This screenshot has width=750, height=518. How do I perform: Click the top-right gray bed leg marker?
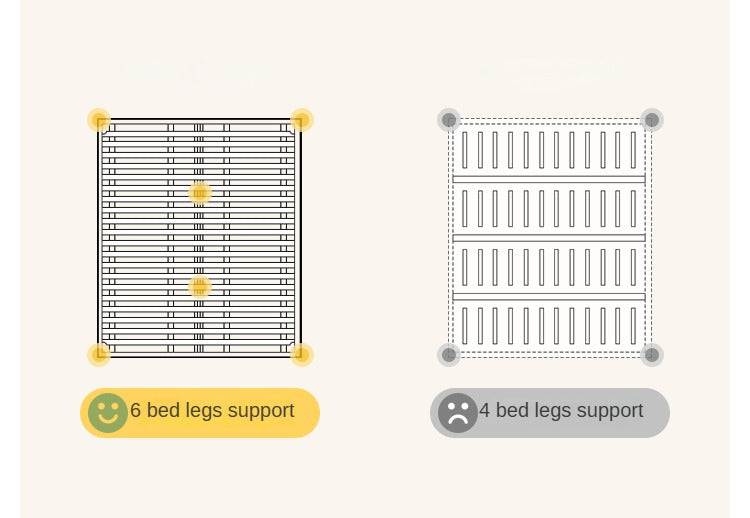651,120
